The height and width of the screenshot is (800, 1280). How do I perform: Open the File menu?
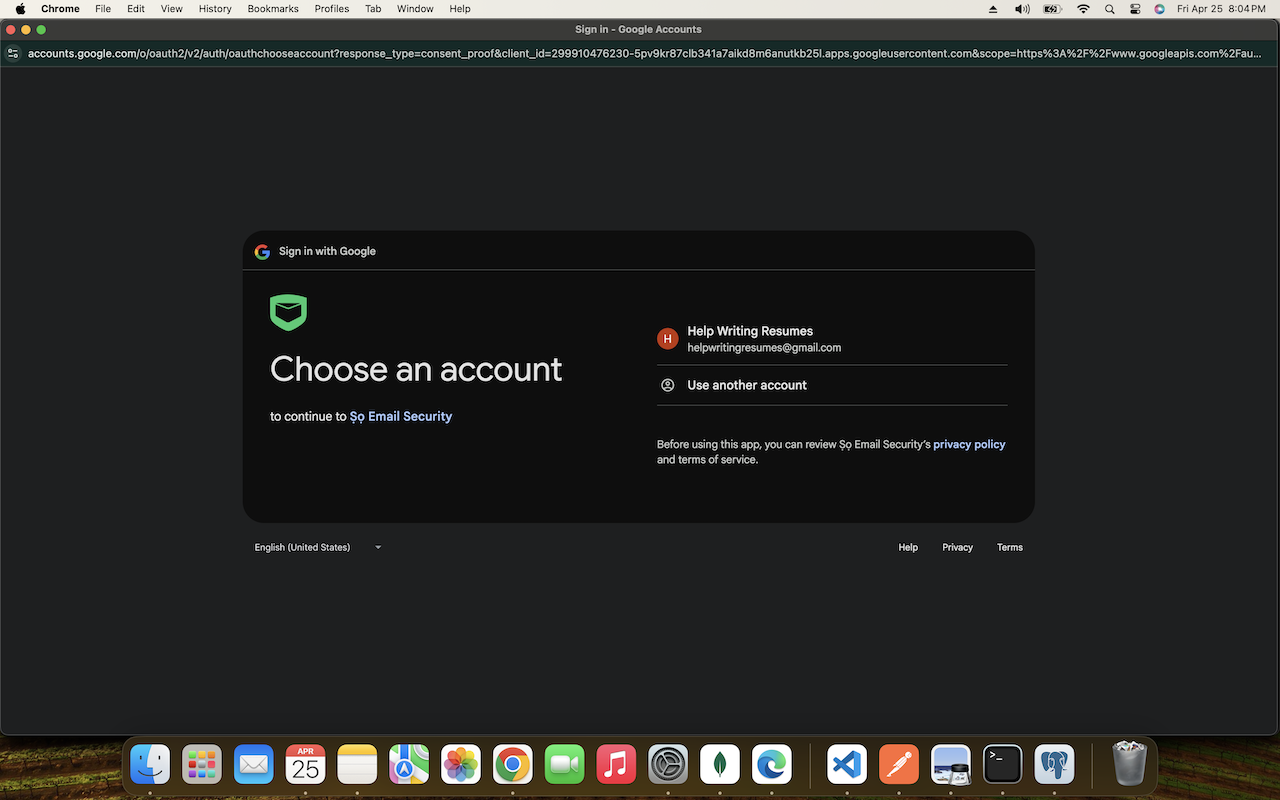(x=103, y=9)
